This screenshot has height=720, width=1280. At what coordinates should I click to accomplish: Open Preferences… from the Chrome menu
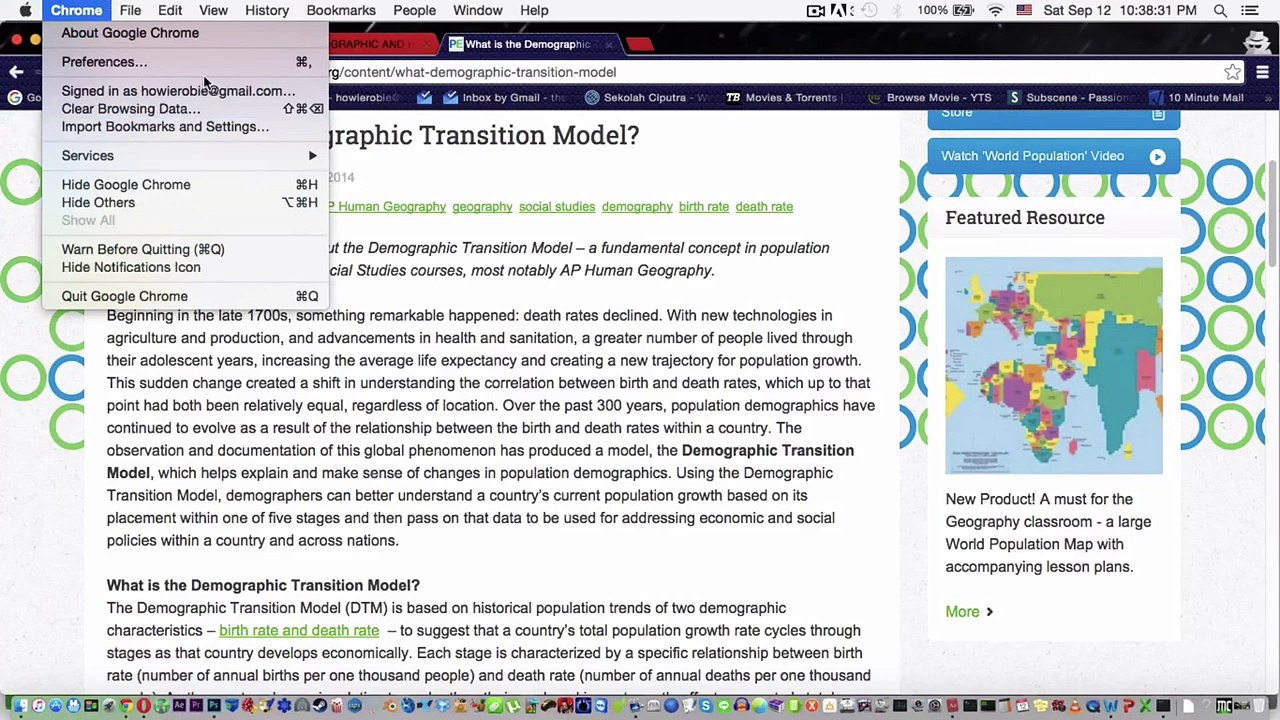click(186, 62)
